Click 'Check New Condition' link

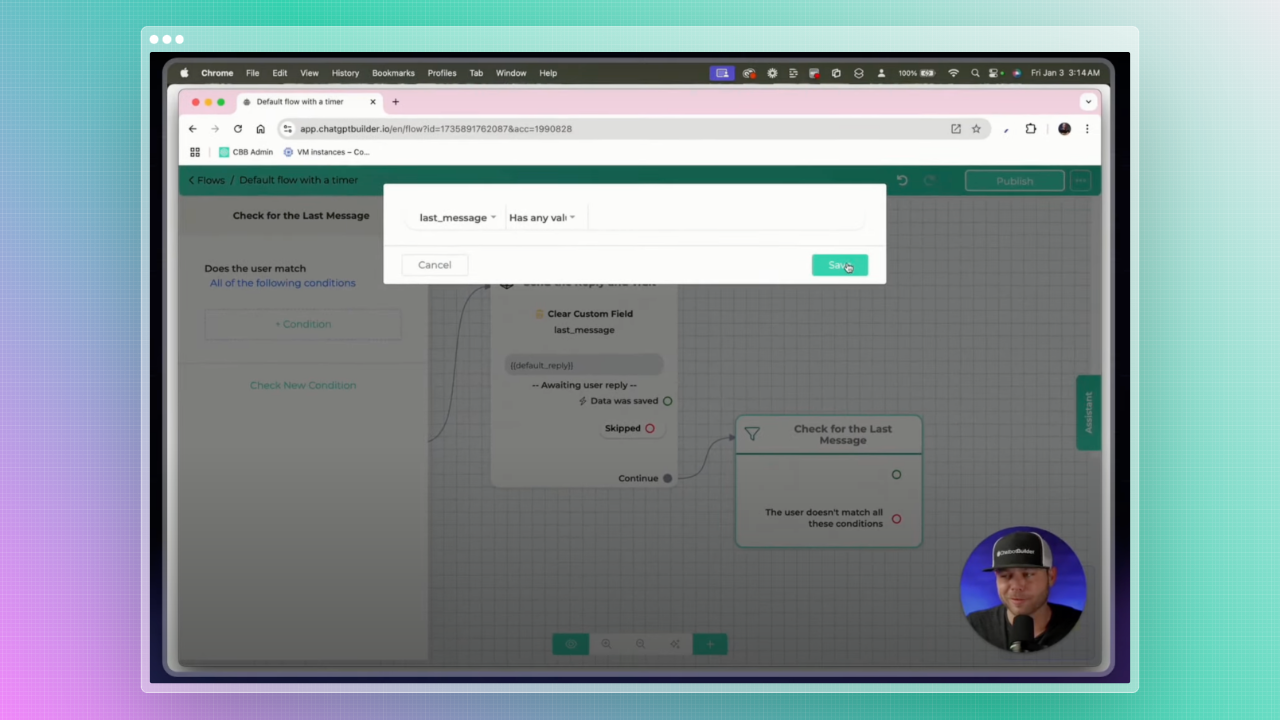[303, 385]
